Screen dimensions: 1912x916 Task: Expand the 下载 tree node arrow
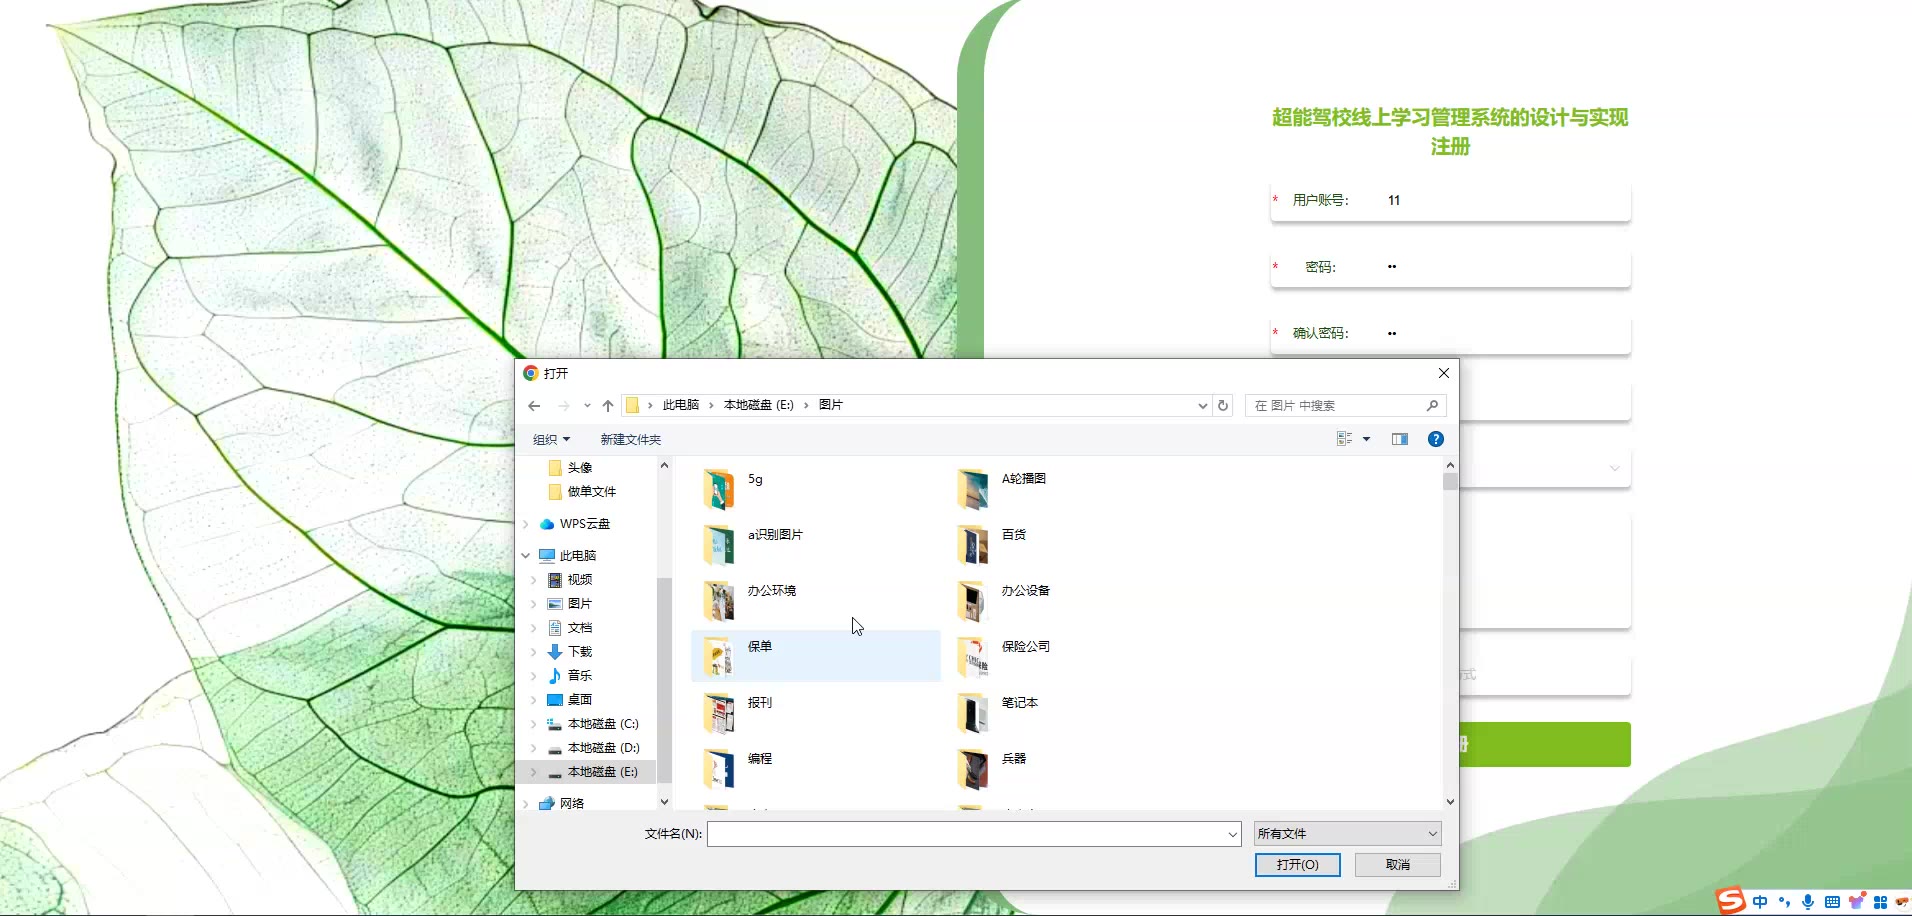pyautogui.click(x=534, y=652)
